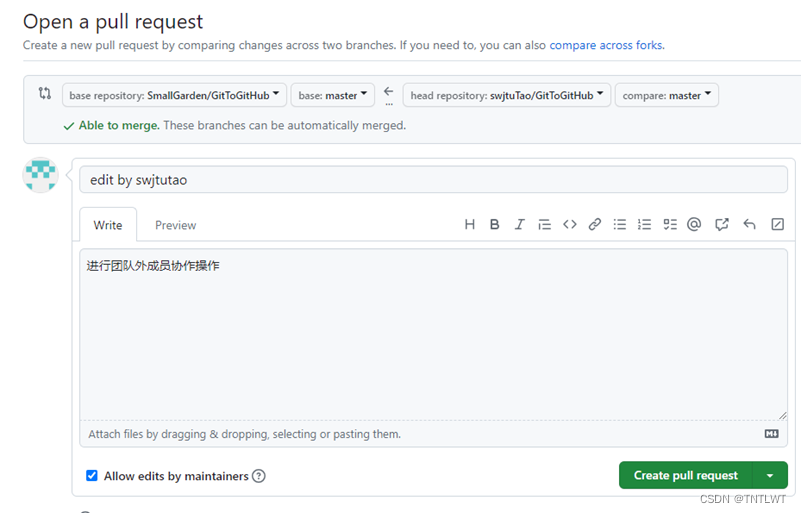Screen dimensions: 801x513
Task: Insert heading with the H icon
Action: [469, 224]
